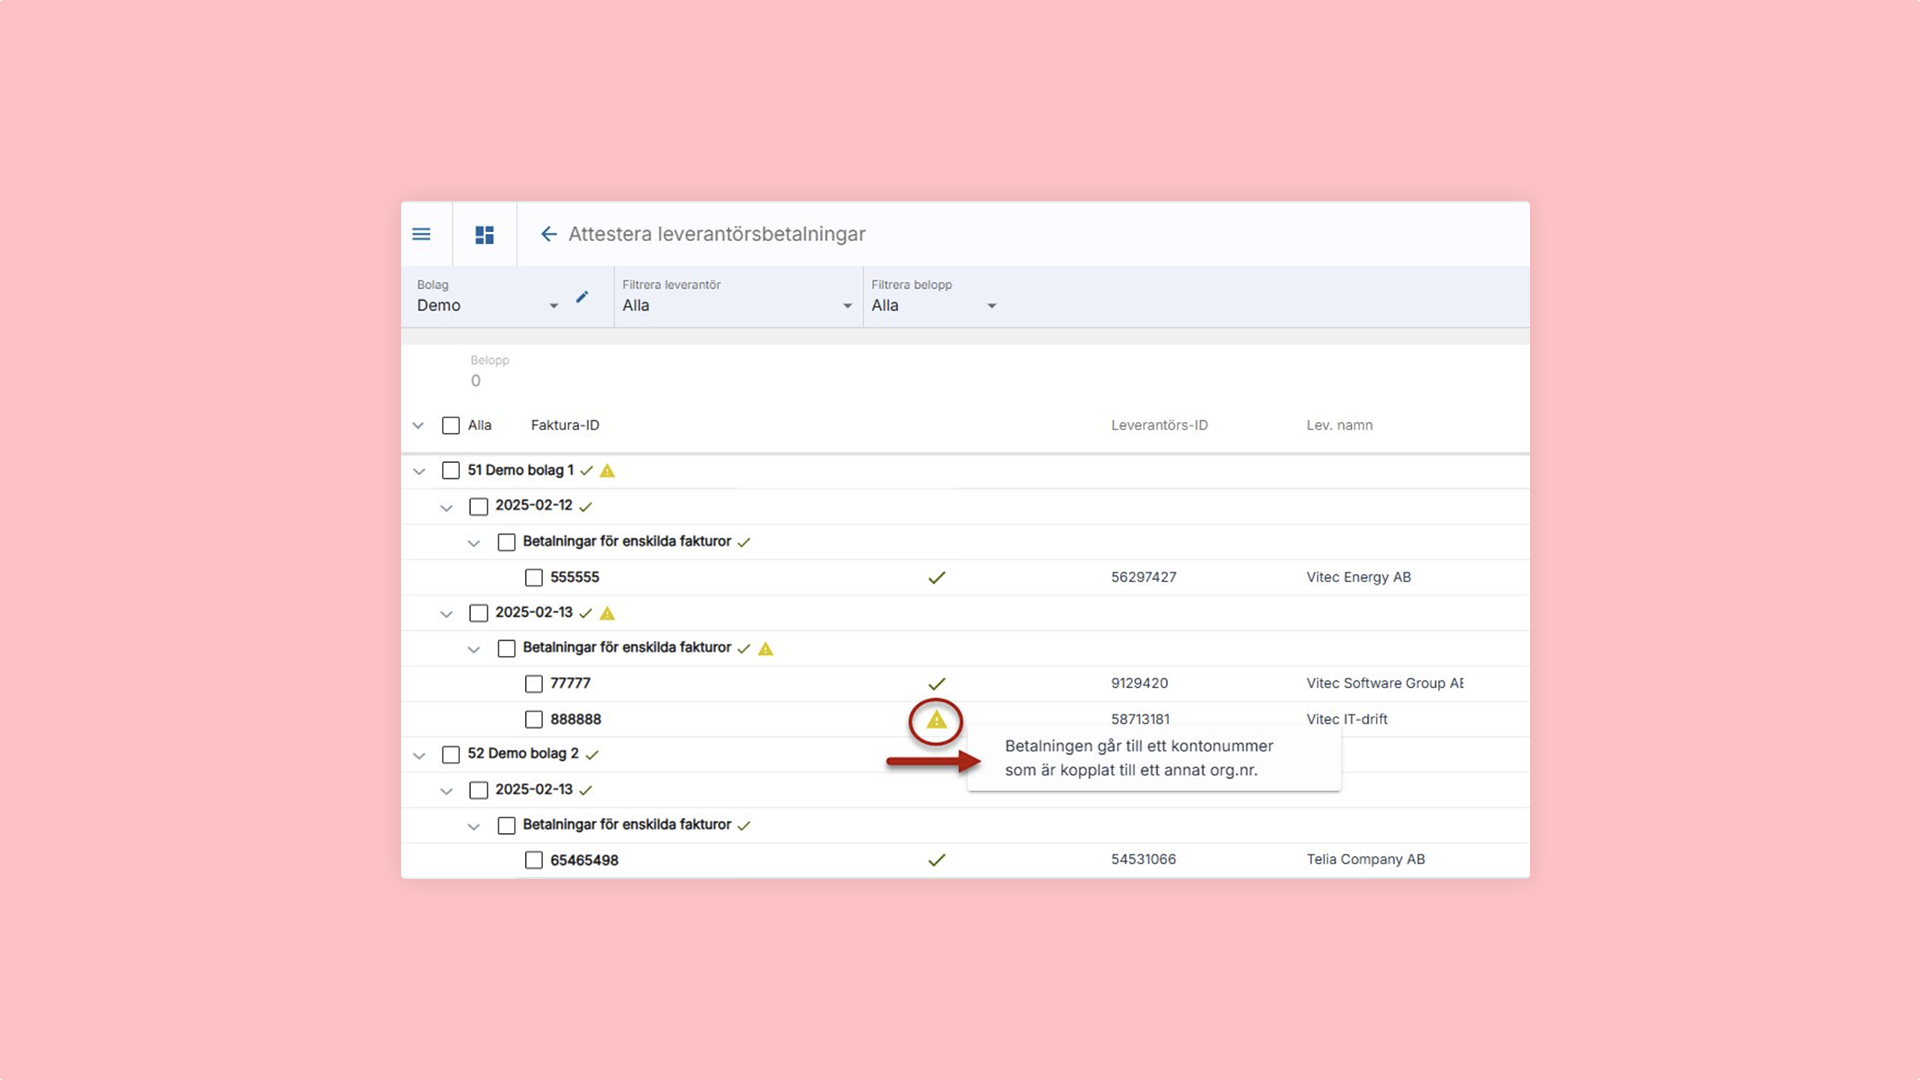This screenshot has width=1920, height=1080.
Task: Click the warning triangle beside 51 Demo bolag 1
Action: coord(607,471)
